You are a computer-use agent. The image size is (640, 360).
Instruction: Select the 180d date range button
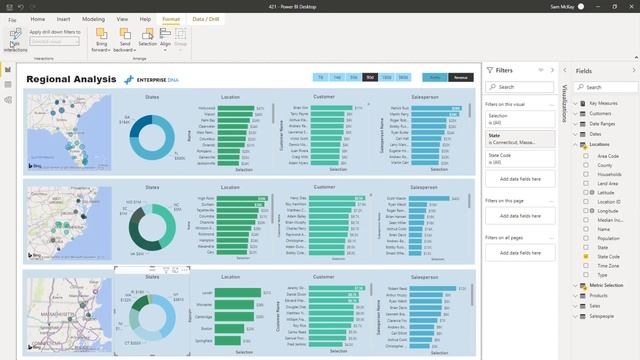coord(387,77)
